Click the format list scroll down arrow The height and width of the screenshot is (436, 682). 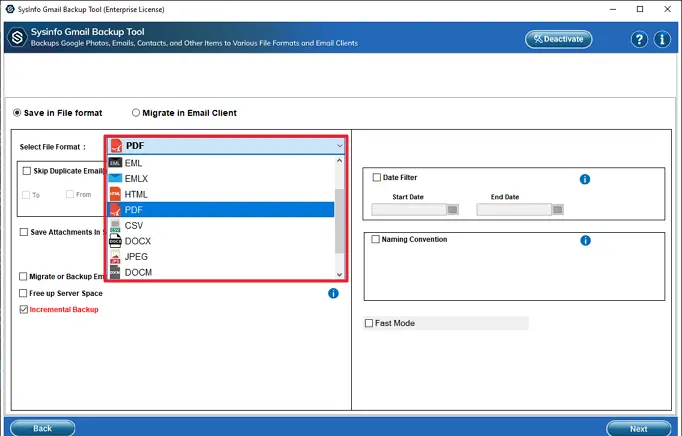click(340, 275)
